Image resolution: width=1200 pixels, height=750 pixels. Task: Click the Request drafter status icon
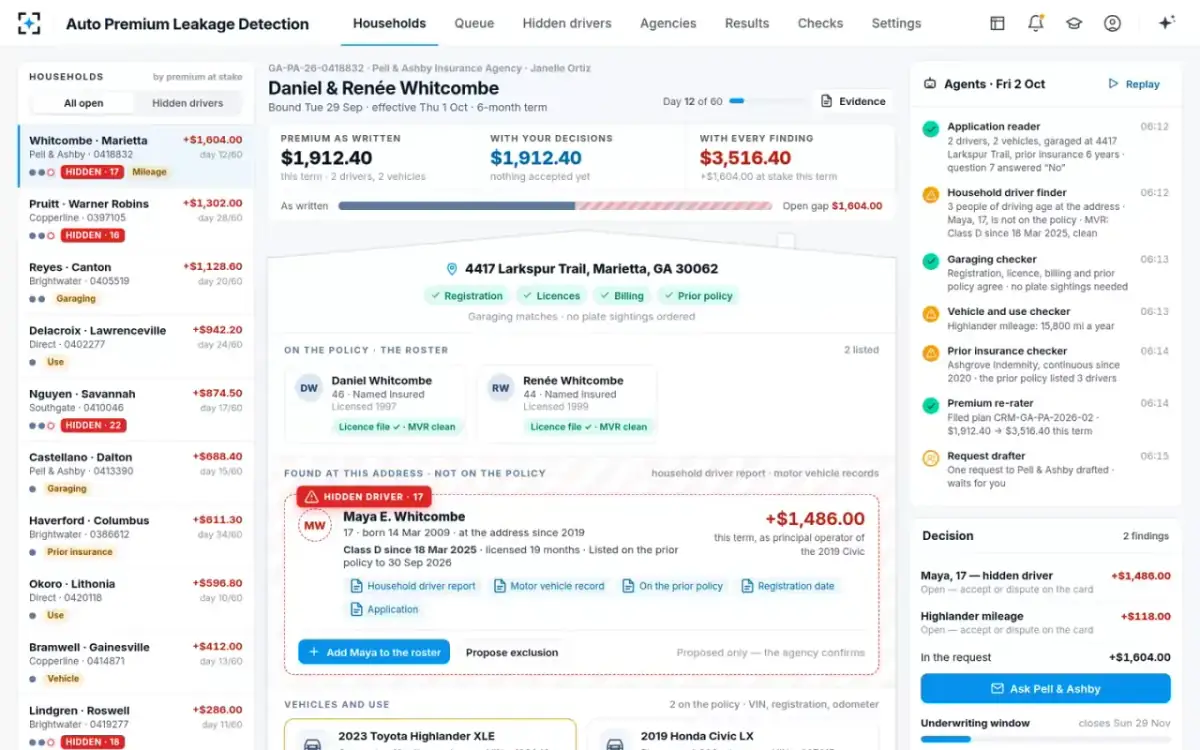coord(930,458)
